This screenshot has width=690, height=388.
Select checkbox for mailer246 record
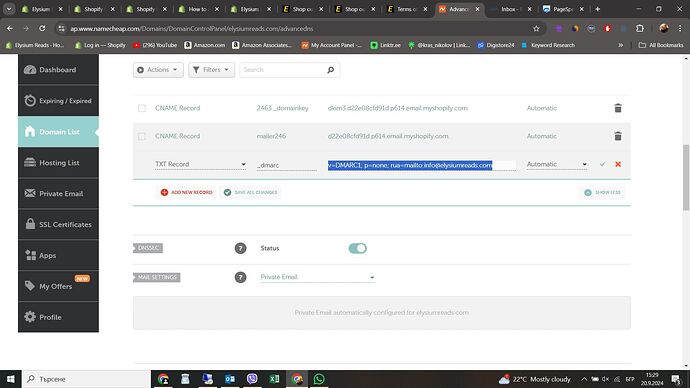(x=142, y=136)
